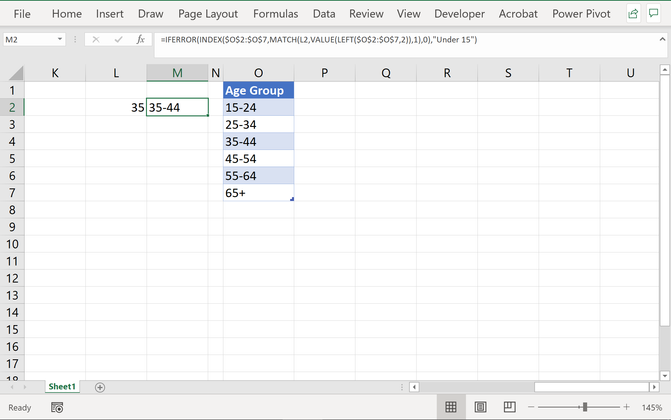671x420 pixels.
Task: Click the vertical scrollbar up arrow
Action: point(665,69)
